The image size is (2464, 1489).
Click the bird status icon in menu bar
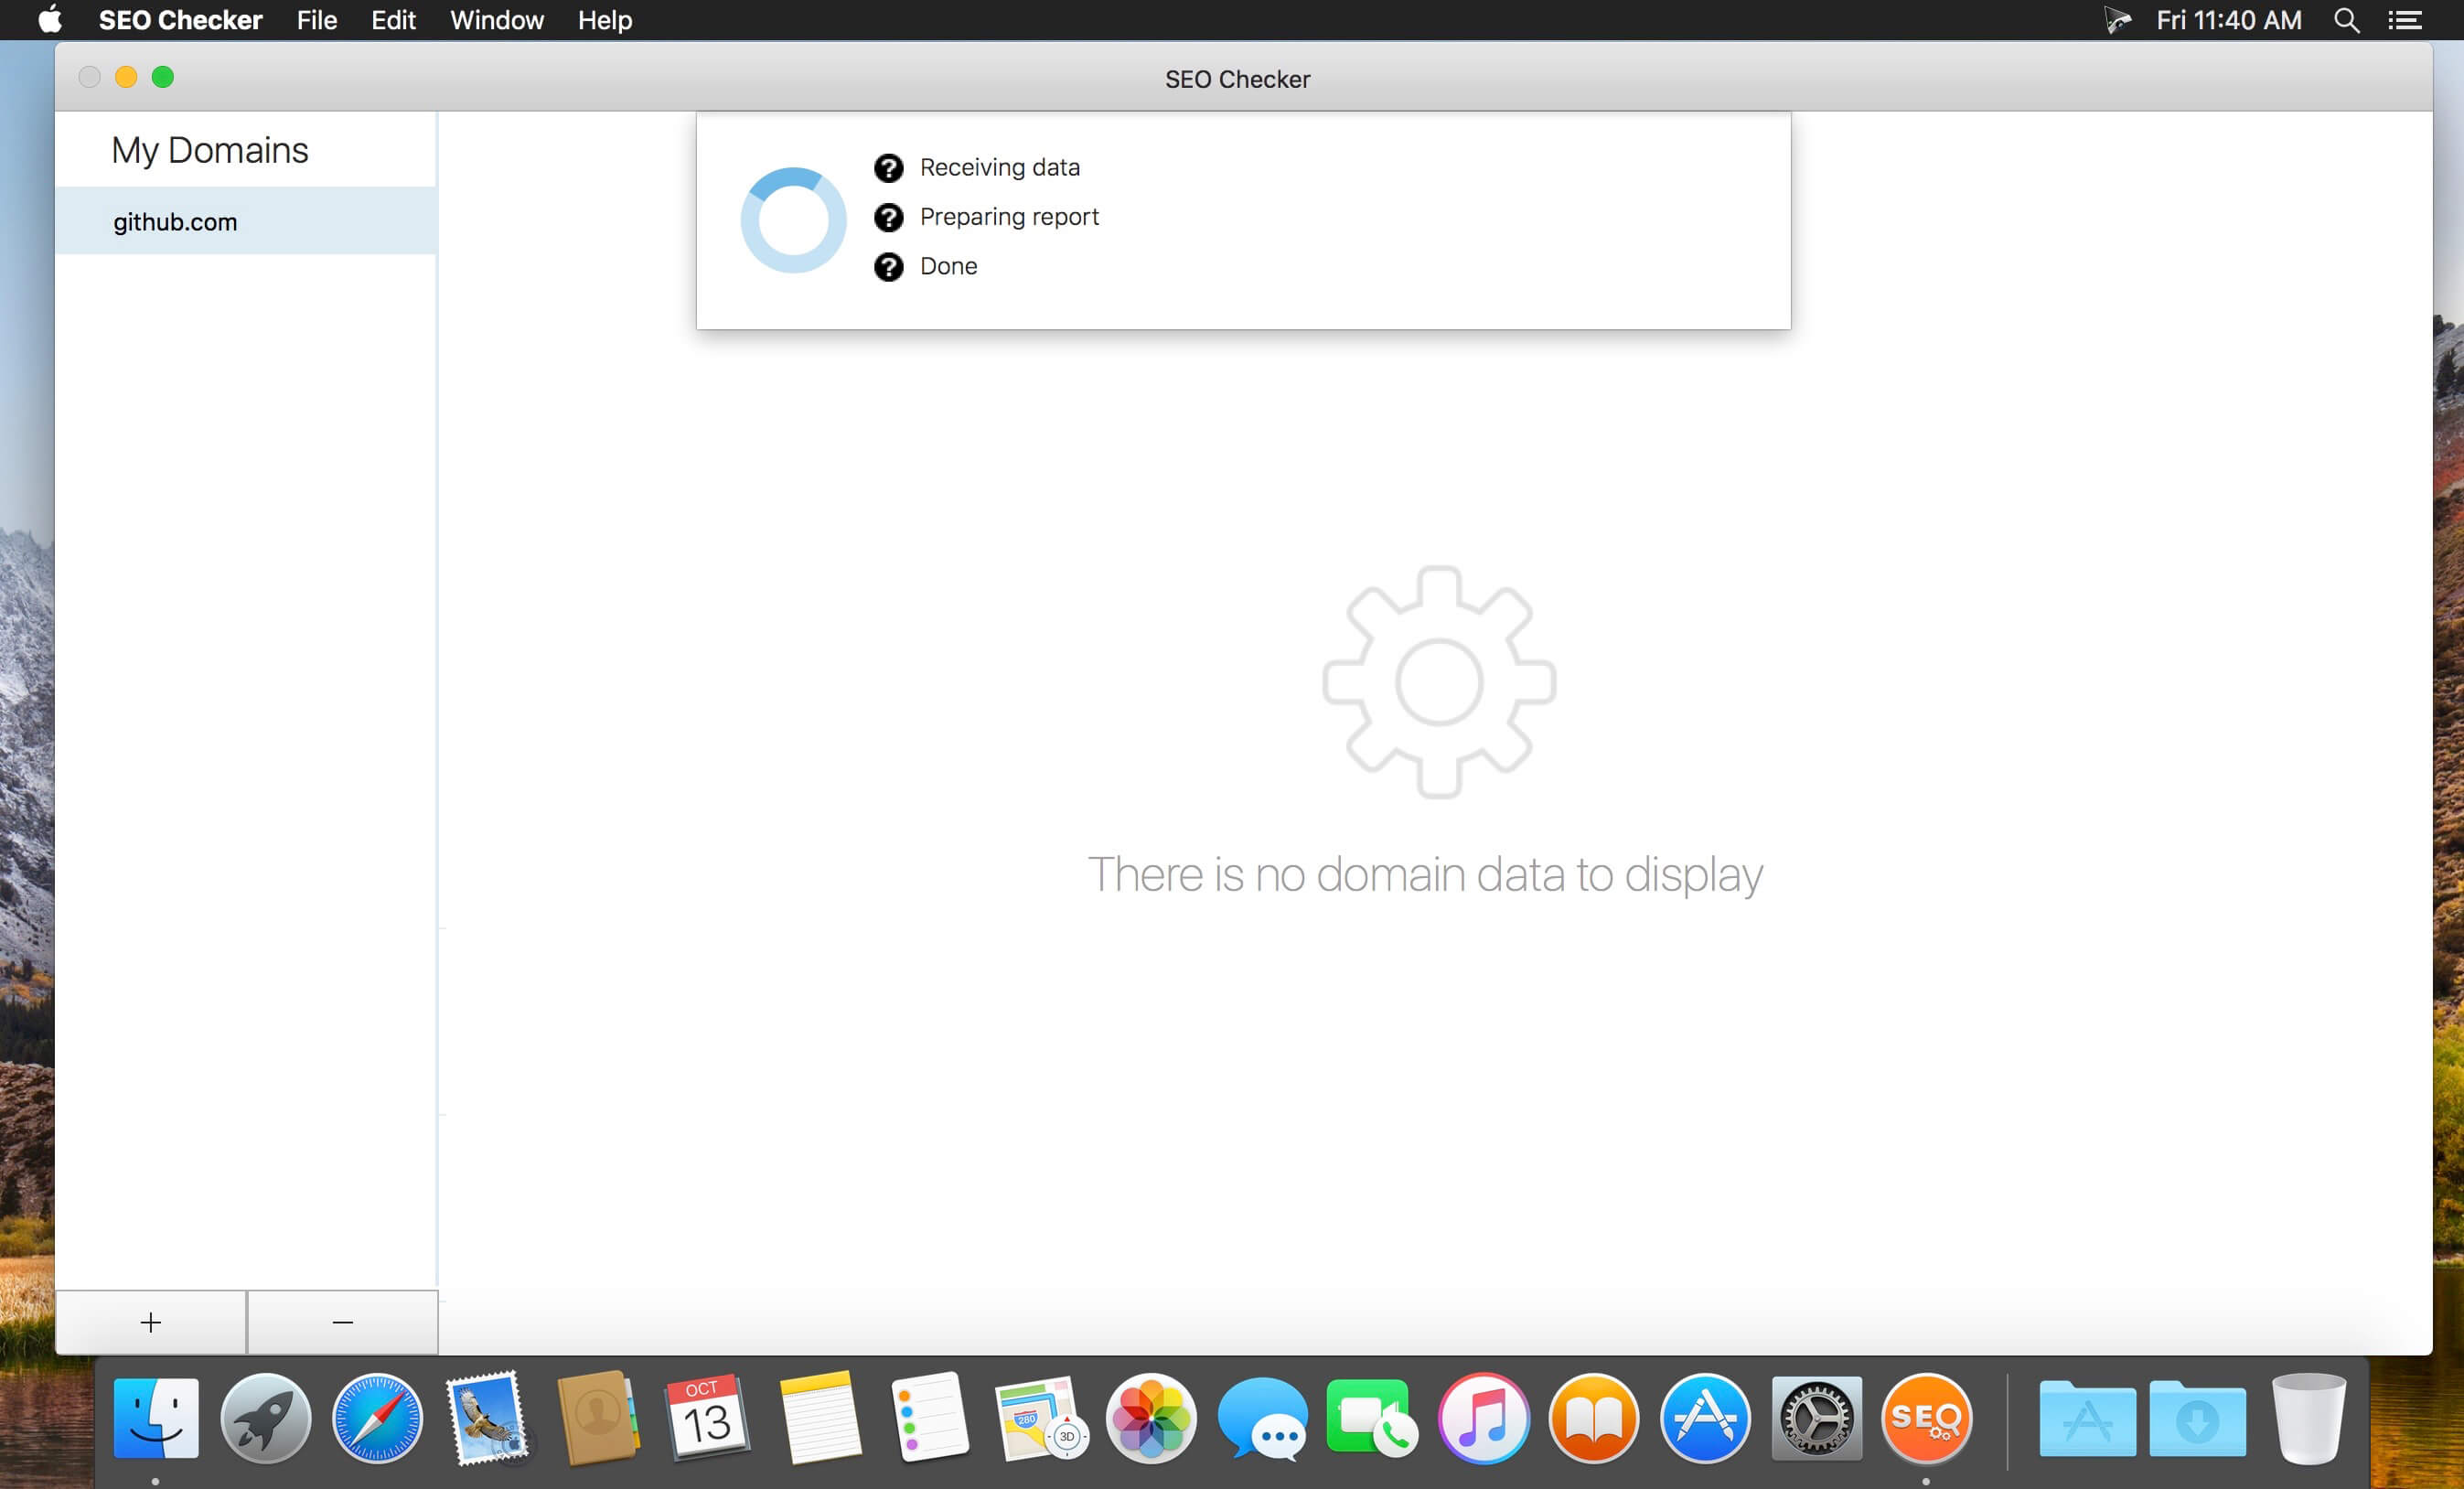coord(2117,20)
